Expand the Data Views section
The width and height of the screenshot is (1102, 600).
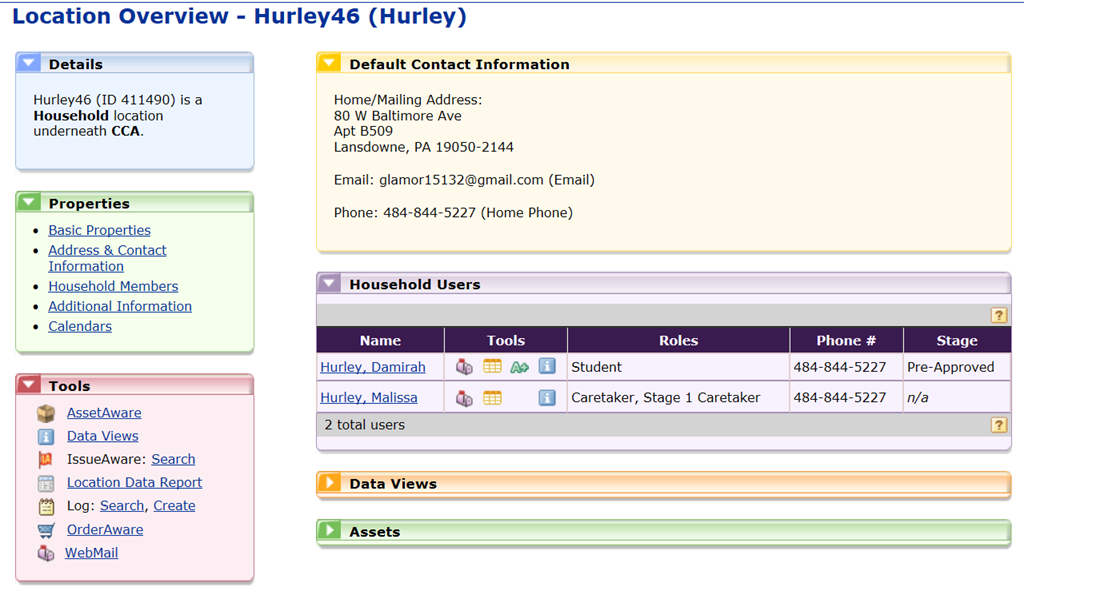329,483
